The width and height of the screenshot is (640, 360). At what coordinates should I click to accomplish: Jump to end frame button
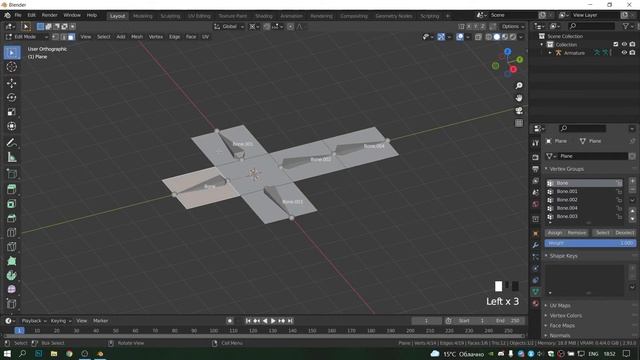tap(290, 321)
